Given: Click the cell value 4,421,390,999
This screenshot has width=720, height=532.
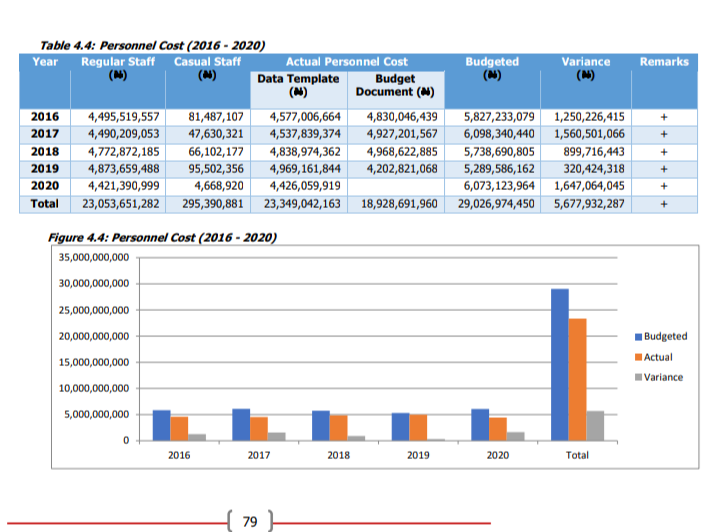Looking at the screenshot, I should (124, 185).
